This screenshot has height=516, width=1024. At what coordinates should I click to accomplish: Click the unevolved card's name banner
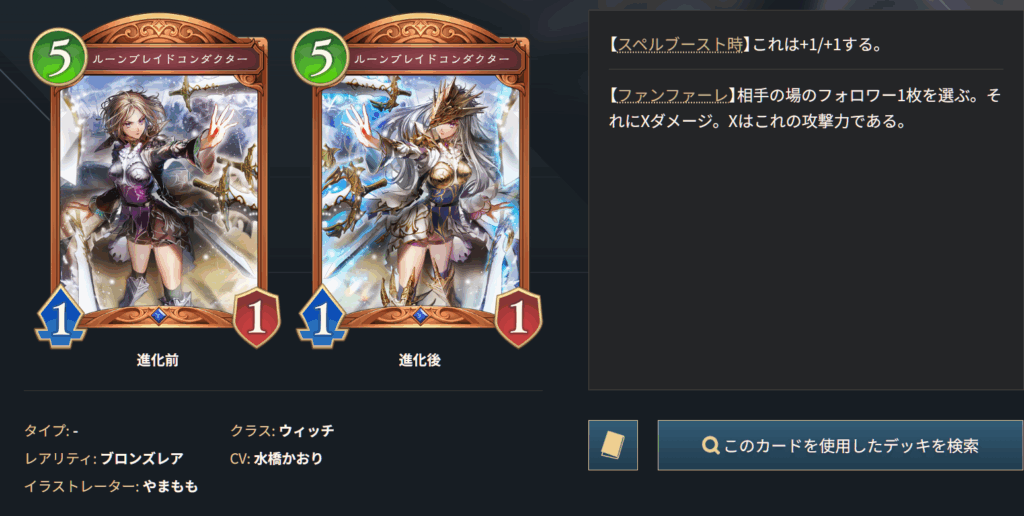[170, 59]
